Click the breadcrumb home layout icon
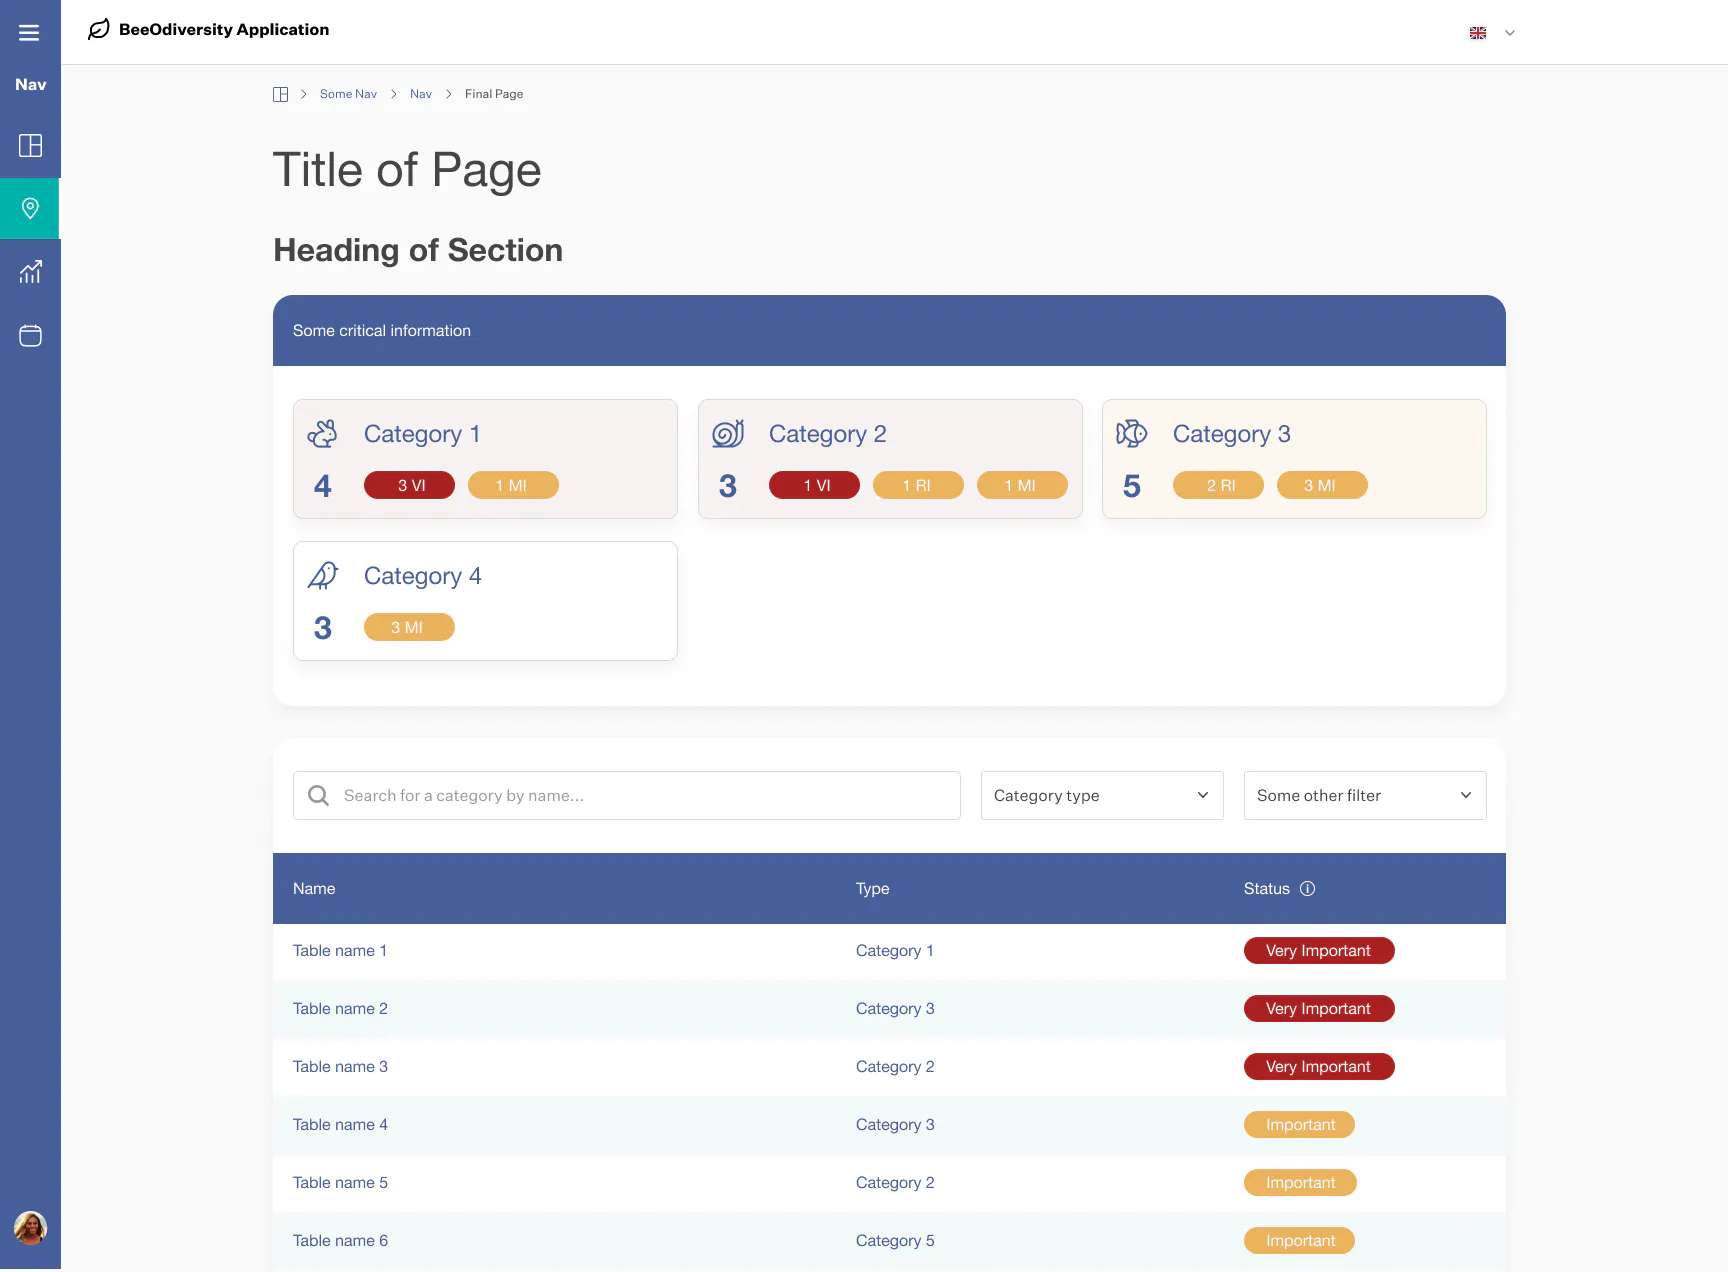Viewport: 1728px width, 1272px height. [x=281, y=94]
